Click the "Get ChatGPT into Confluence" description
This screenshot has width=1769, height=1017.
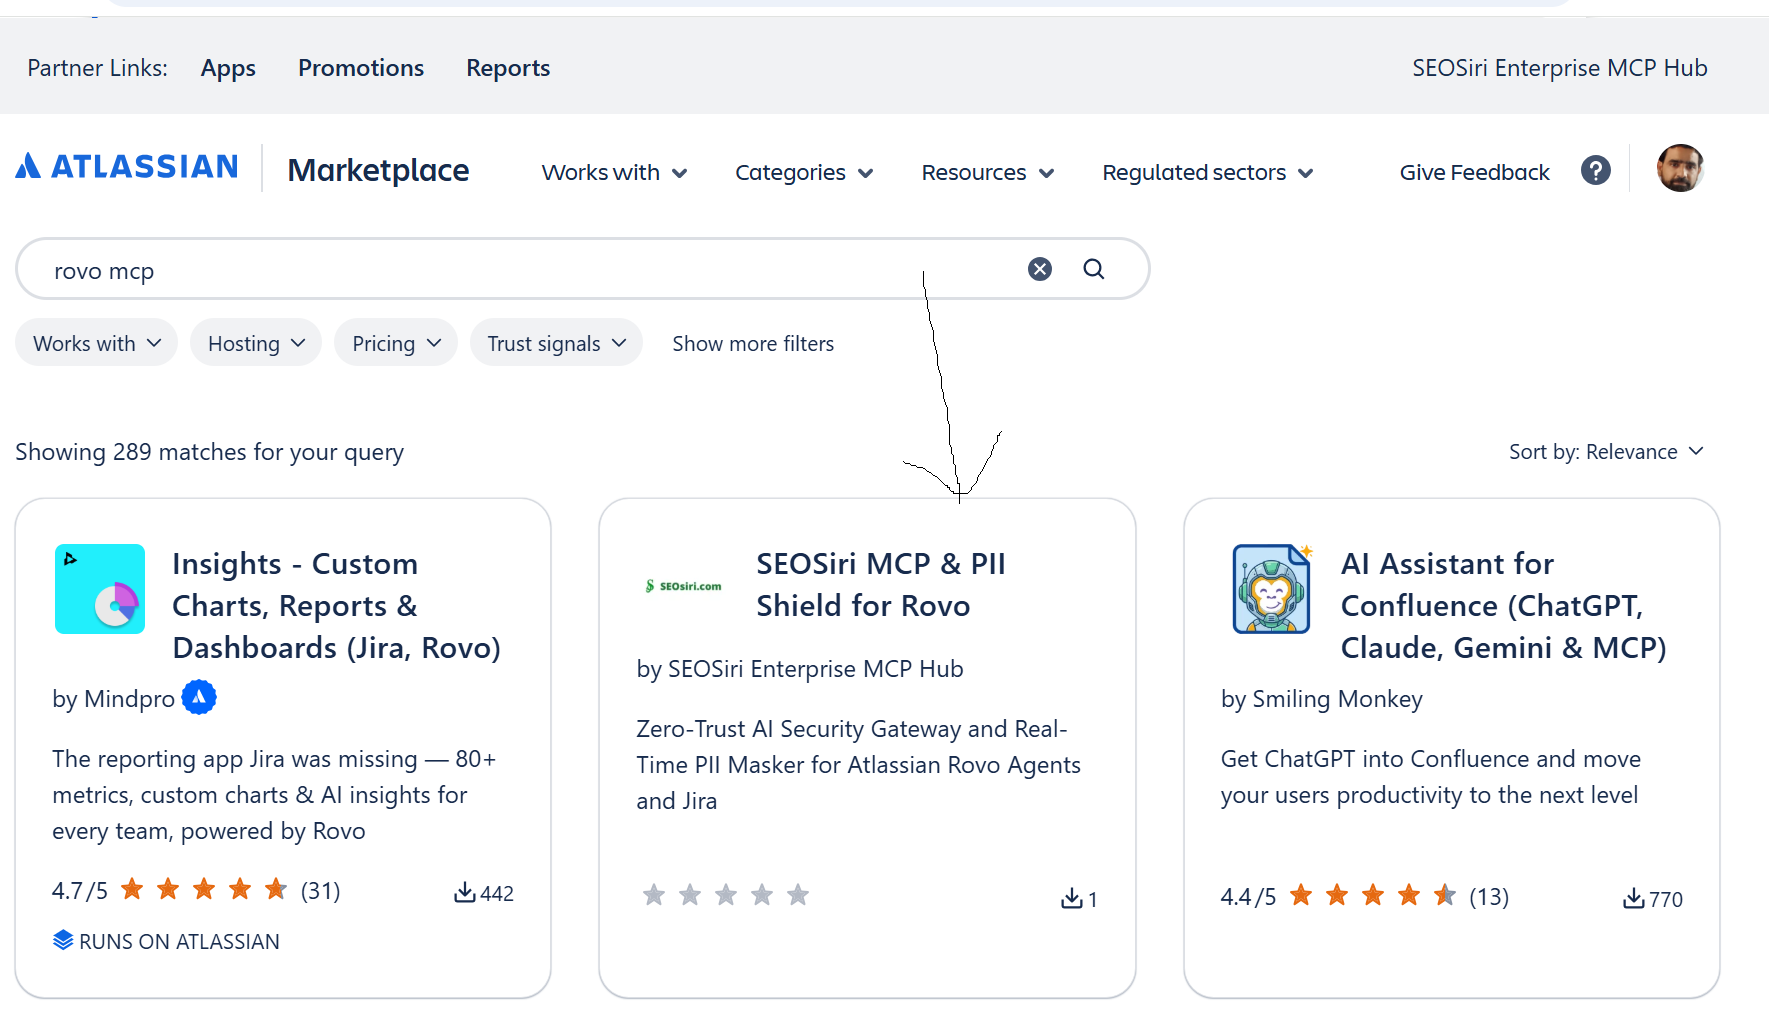pos(1430,777)
